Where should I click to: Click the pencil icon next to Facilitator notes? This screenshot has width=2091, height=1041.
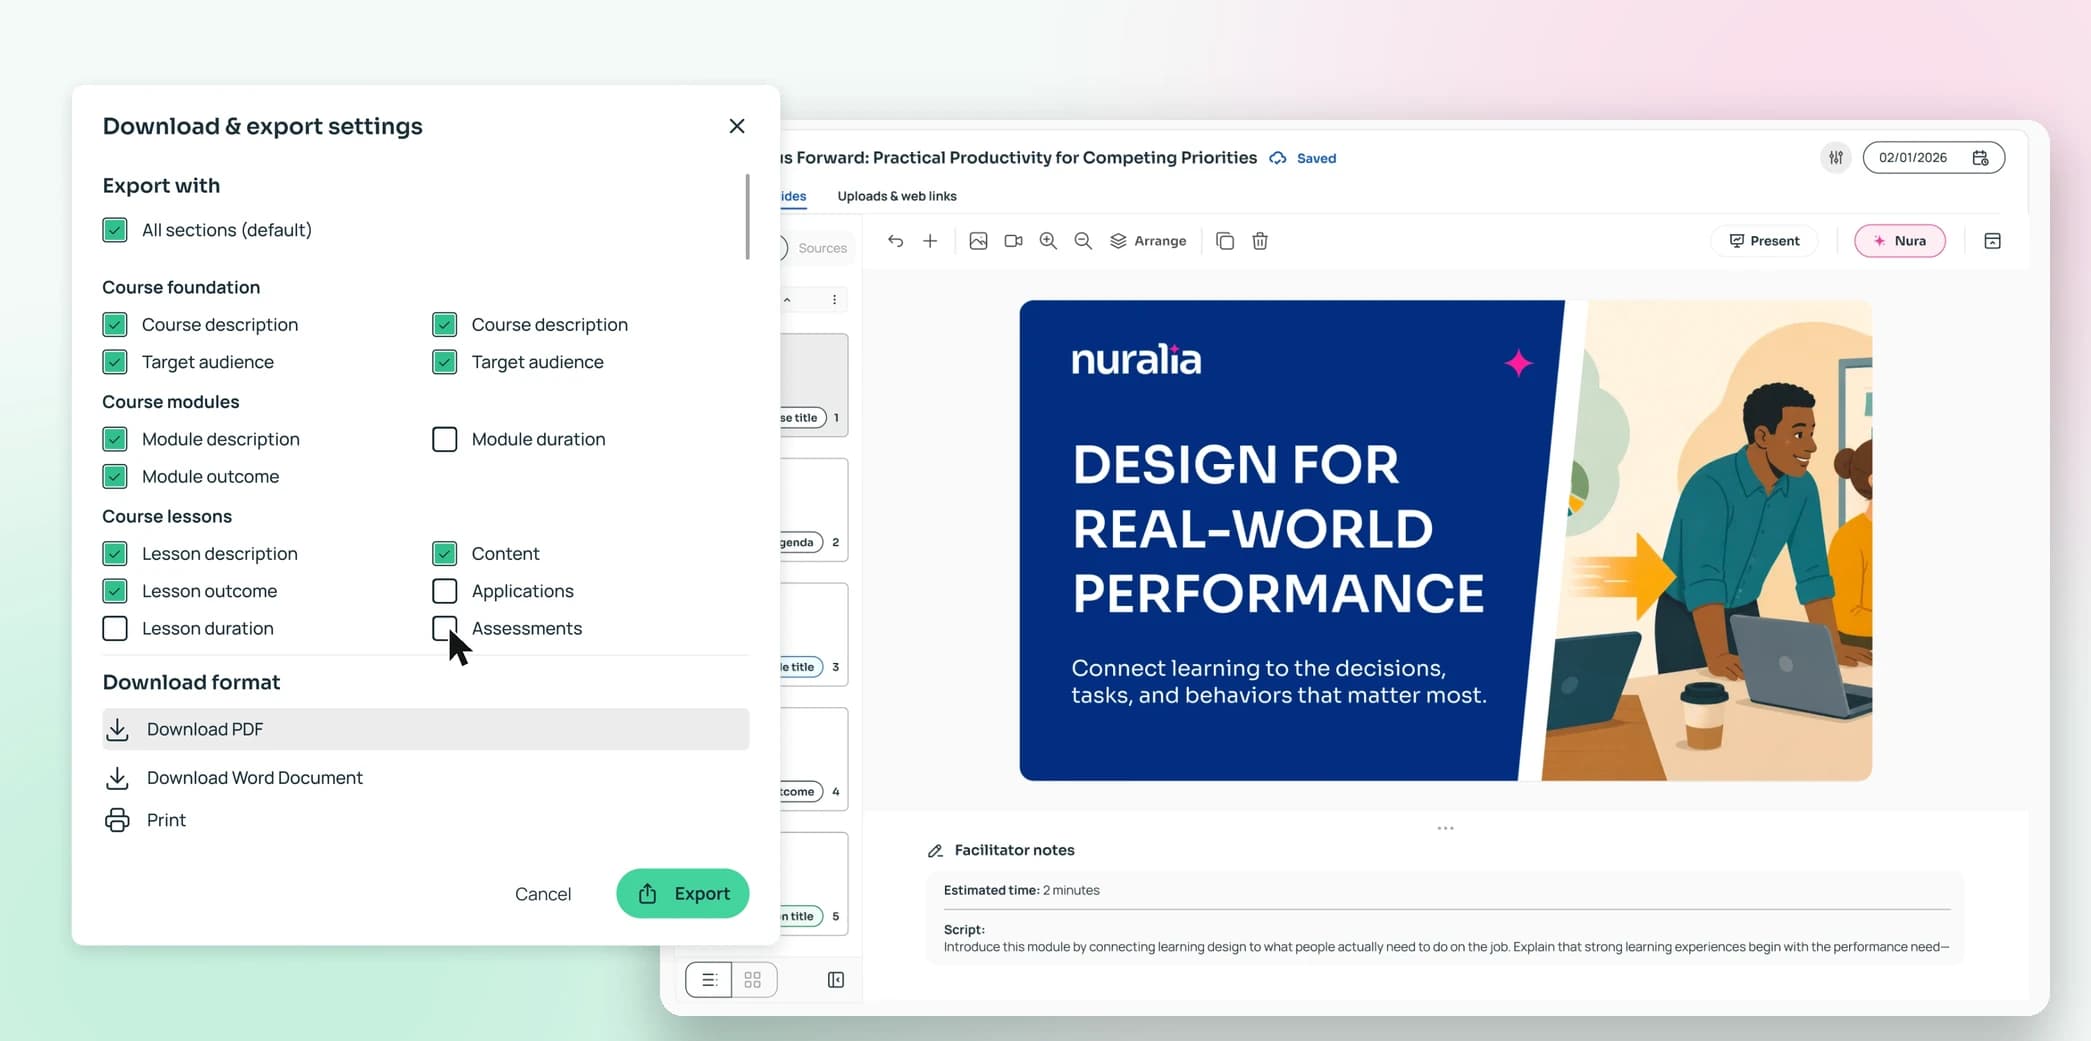tap(935, 851)
